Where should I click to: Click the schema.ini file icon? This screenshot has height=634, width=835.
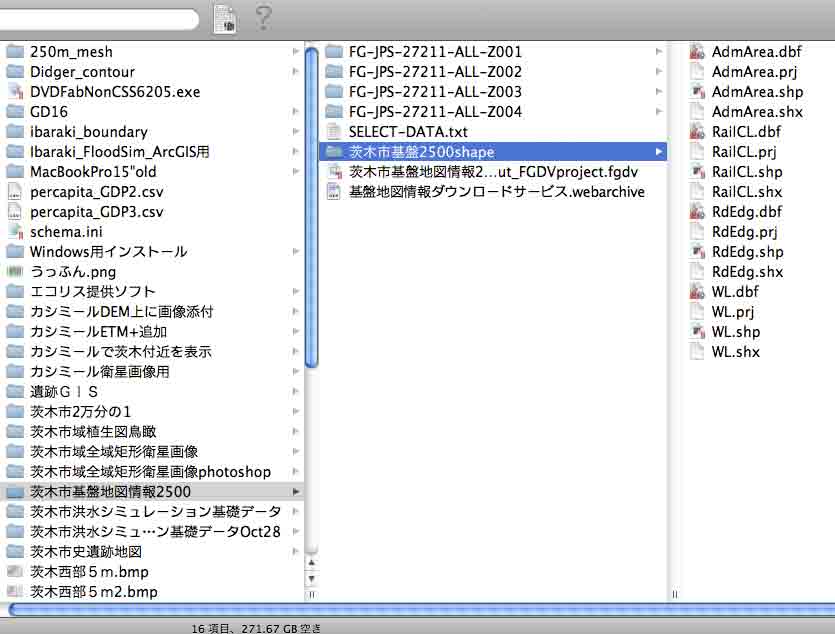(15, 232)
